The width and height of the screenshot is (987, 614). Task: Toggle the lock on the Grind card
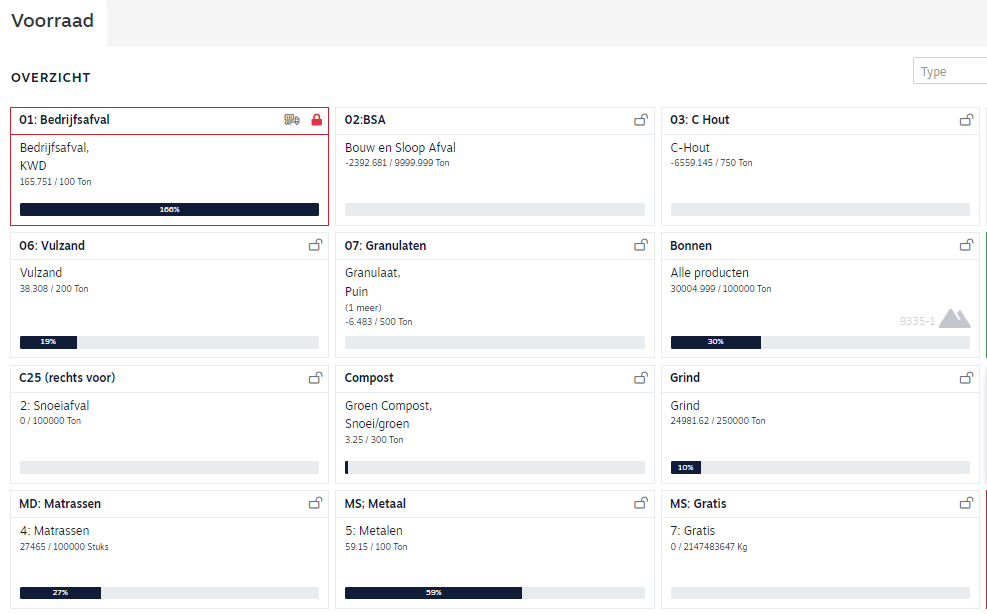coord(966,378)
